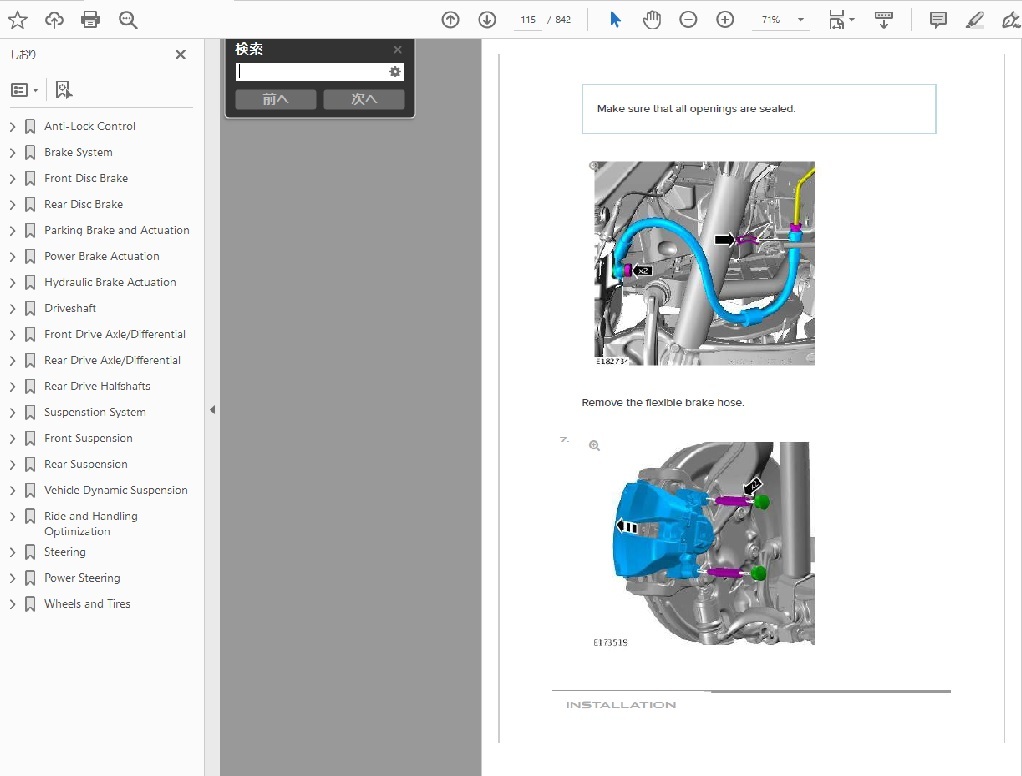
Task: Click in the search text field
Action: point(312,72)
